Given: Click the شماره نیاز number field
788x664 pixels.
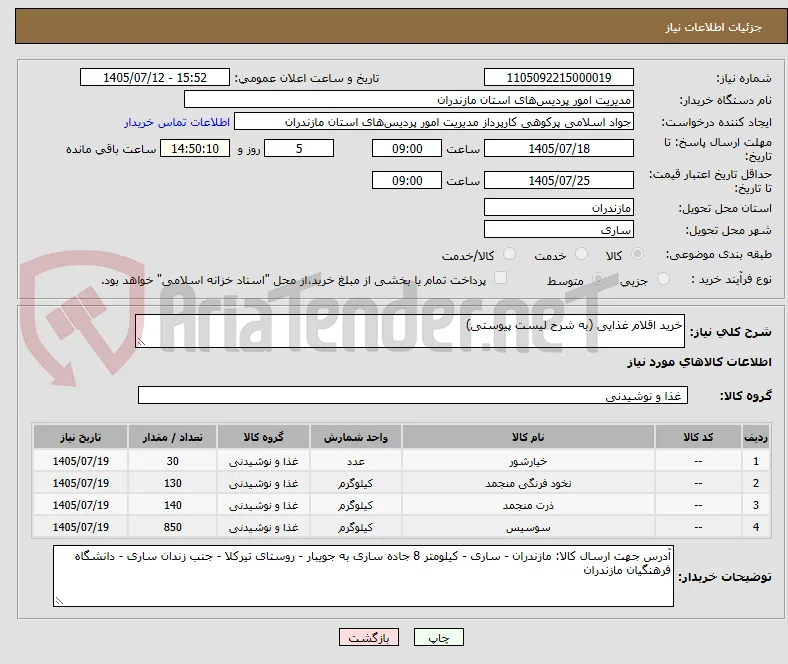Looking at the screenshot, I should click(559, 77).
